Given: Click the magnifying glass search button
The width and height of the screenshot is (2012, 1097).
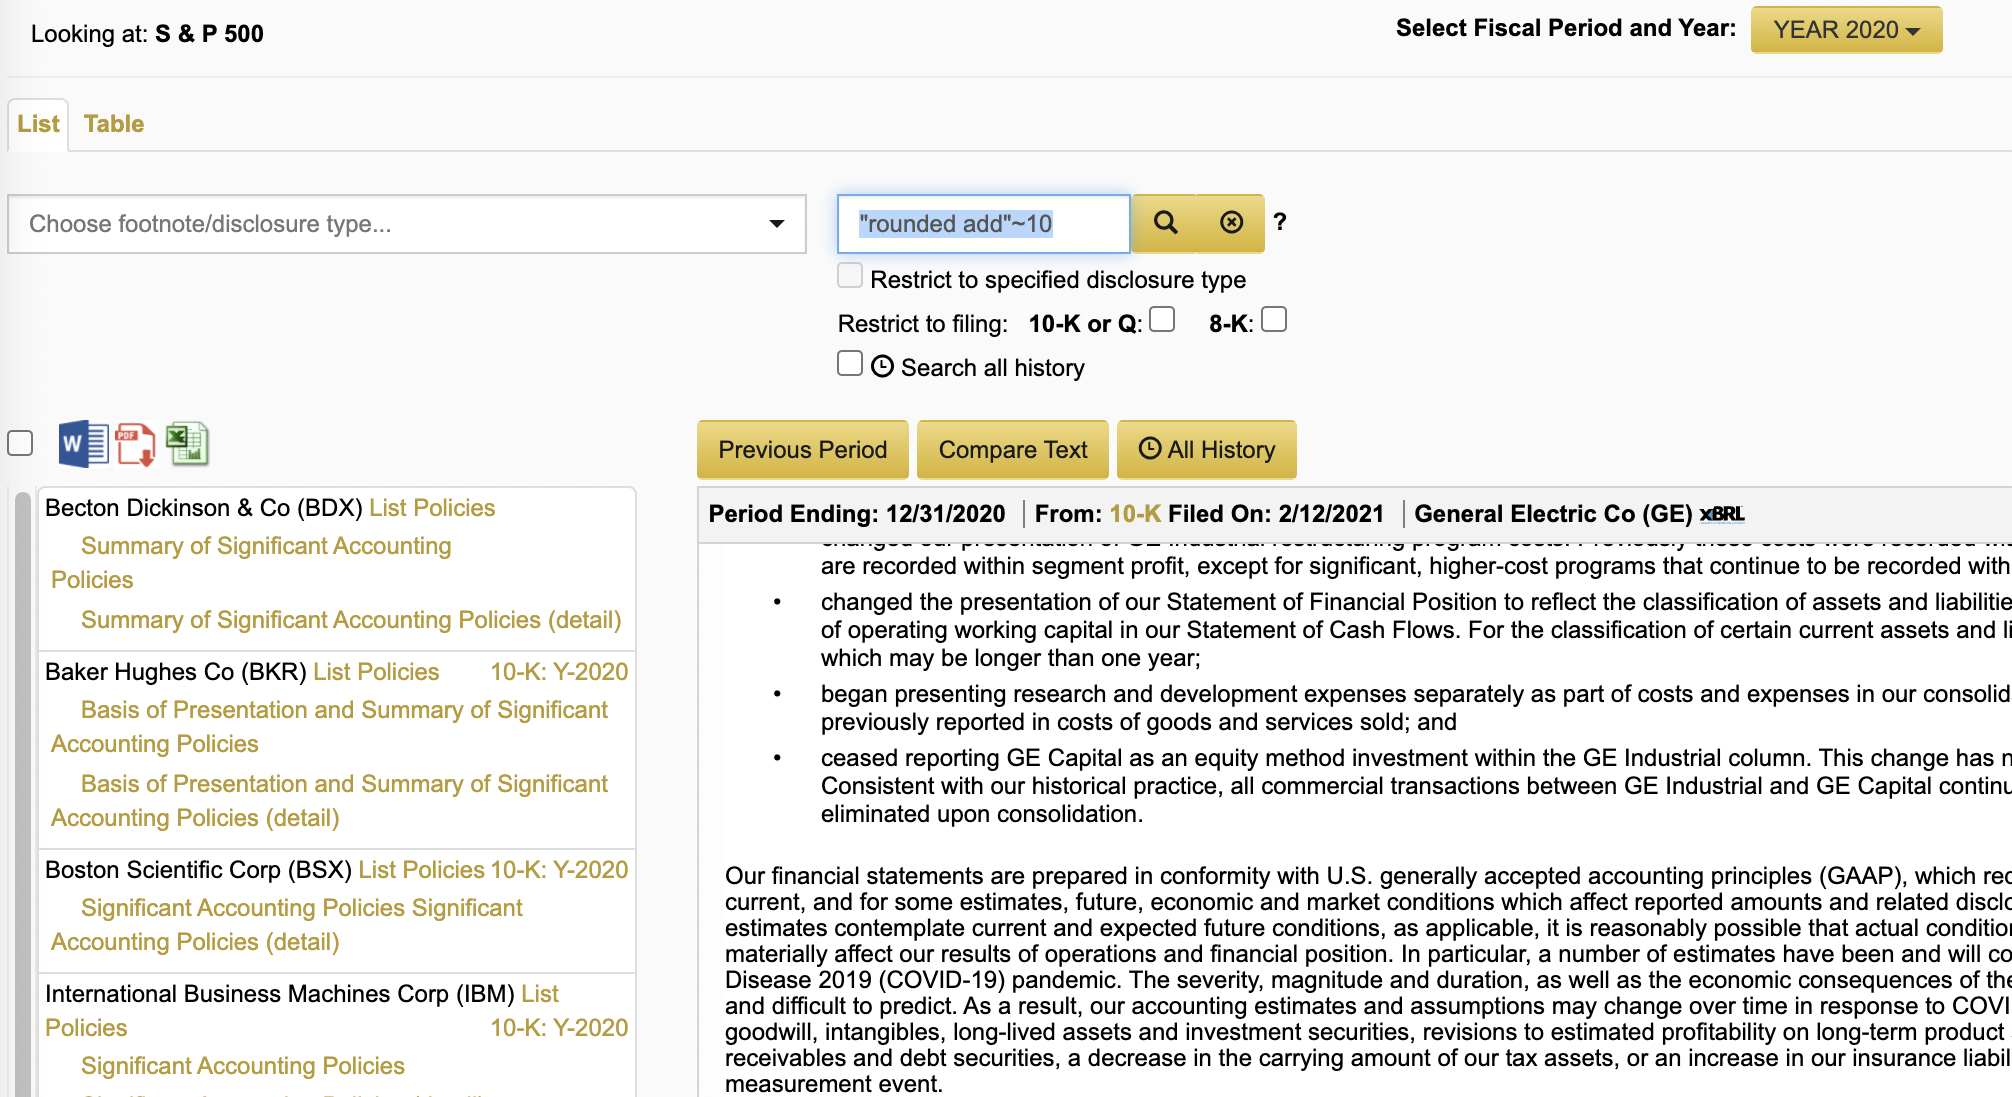Looking at the screenshot, I should coord(1165,223).
